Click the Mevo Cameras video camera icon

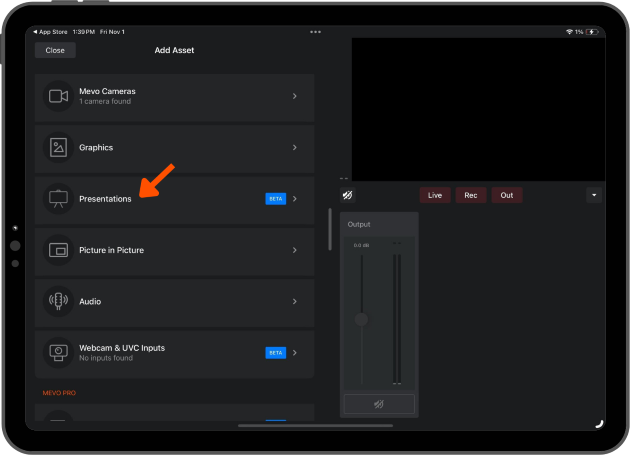coord(58,96)
